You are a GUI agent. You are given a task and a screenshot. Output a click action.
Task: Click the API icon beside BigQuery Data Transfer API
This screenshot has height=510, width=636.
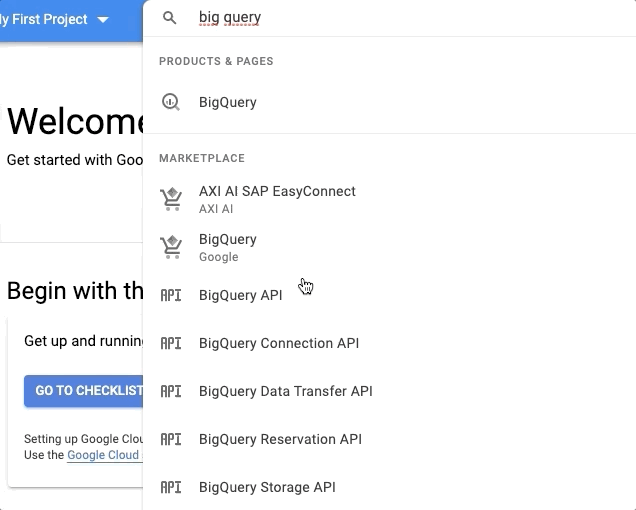coord(171,391)
